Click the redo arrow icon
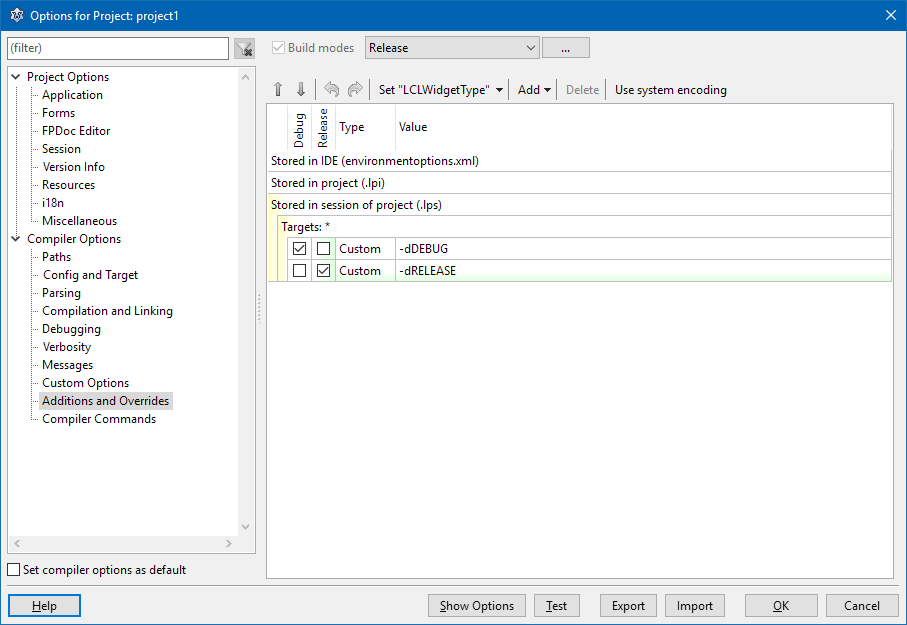The image size is (907, 625). (354, 90)
